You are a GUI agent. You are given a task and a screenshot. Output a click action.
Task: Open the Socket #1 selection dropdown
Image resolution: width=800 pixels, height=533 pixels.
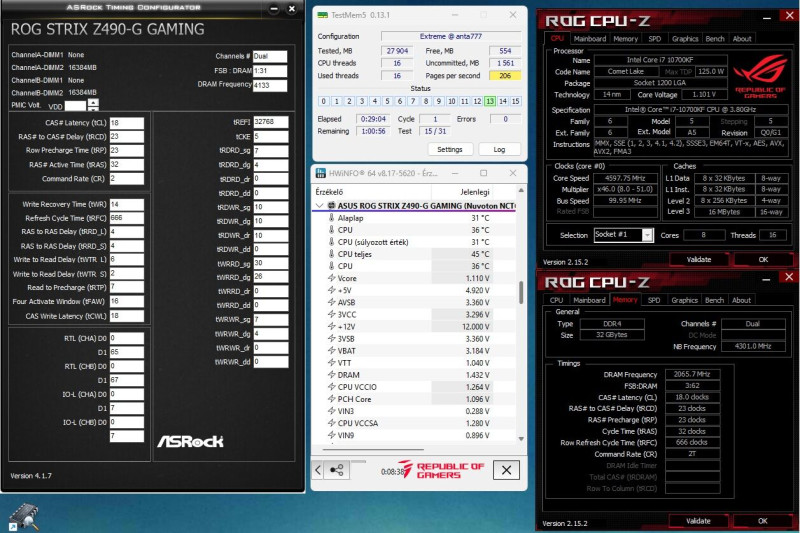pos(647,235)
